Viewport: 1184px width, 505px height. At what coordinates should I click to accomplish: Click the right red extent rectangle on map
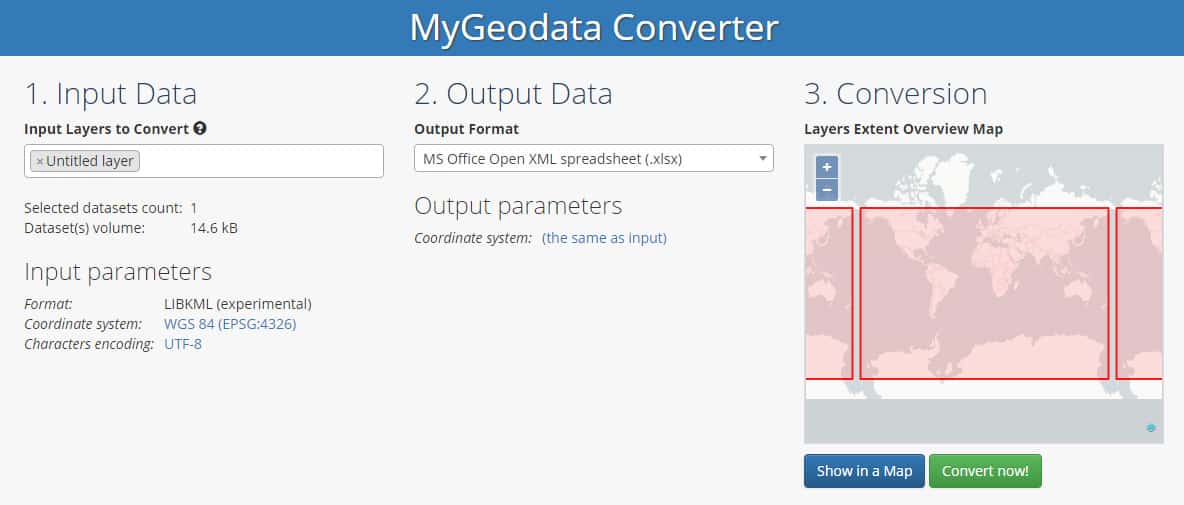point(1139,293)
